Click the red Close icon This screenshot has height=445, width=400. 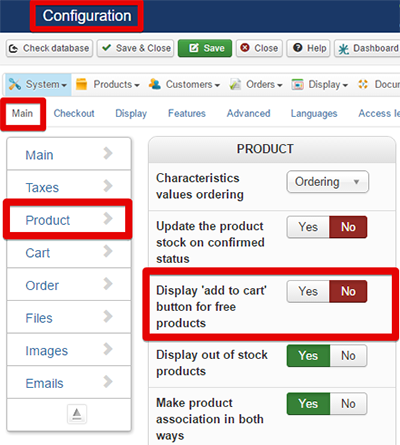(245, 48)
